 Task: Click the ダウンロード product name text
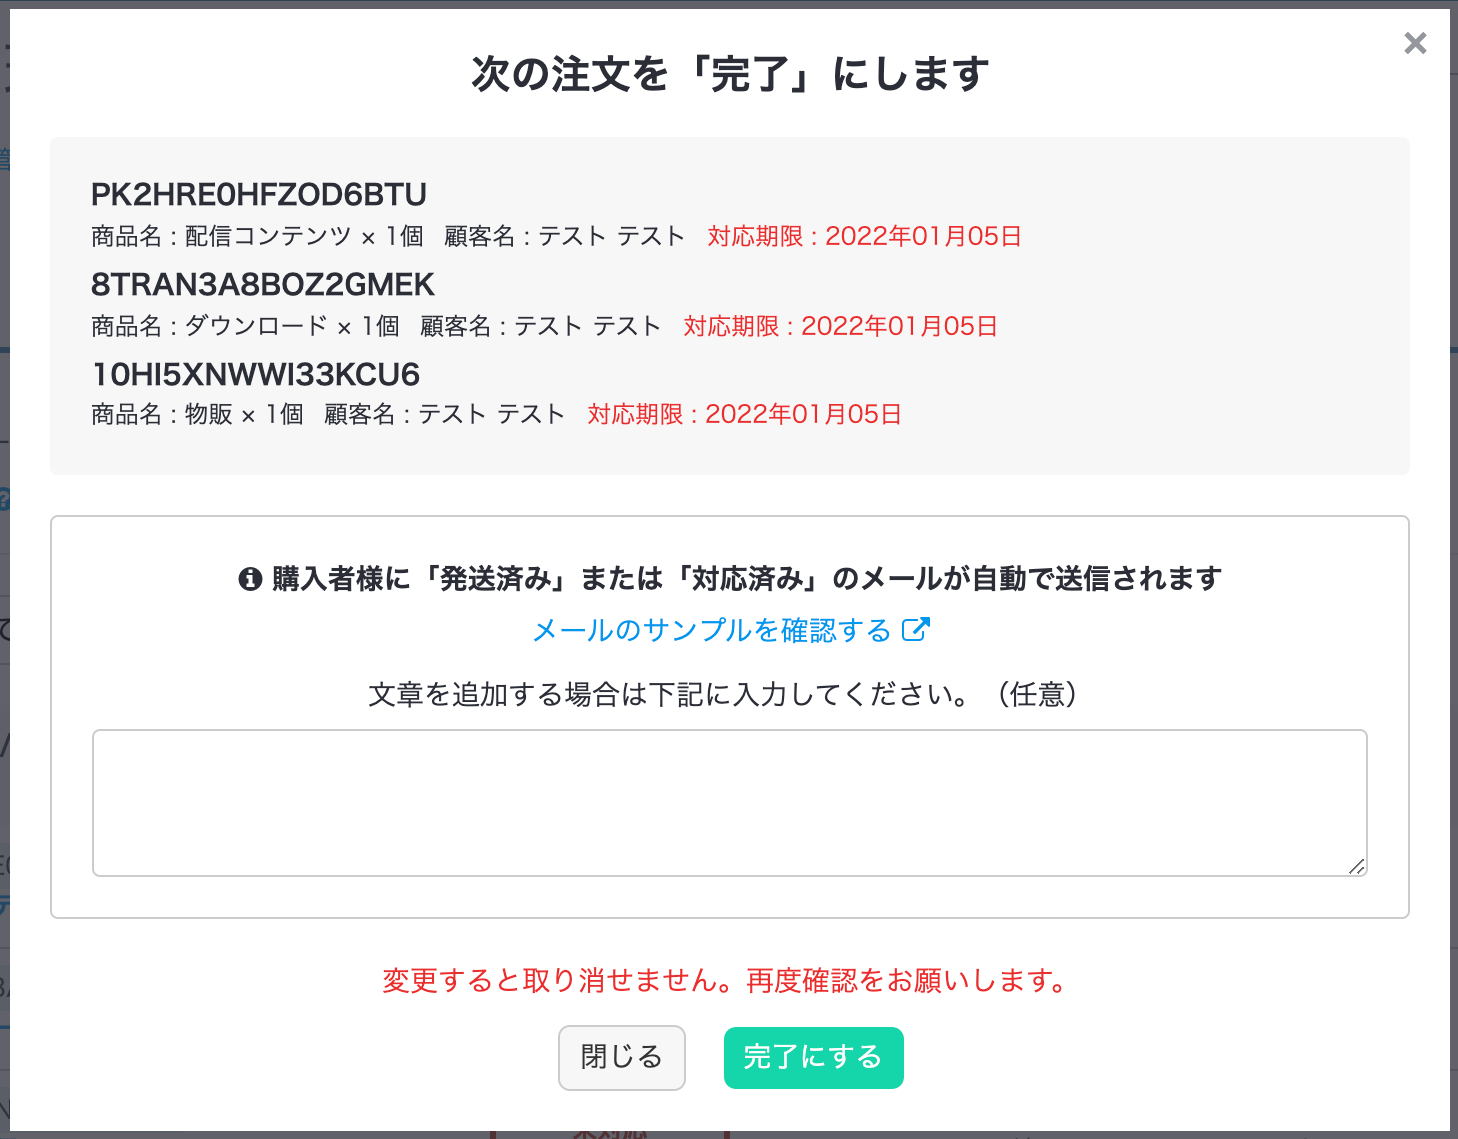coord(256,326)
